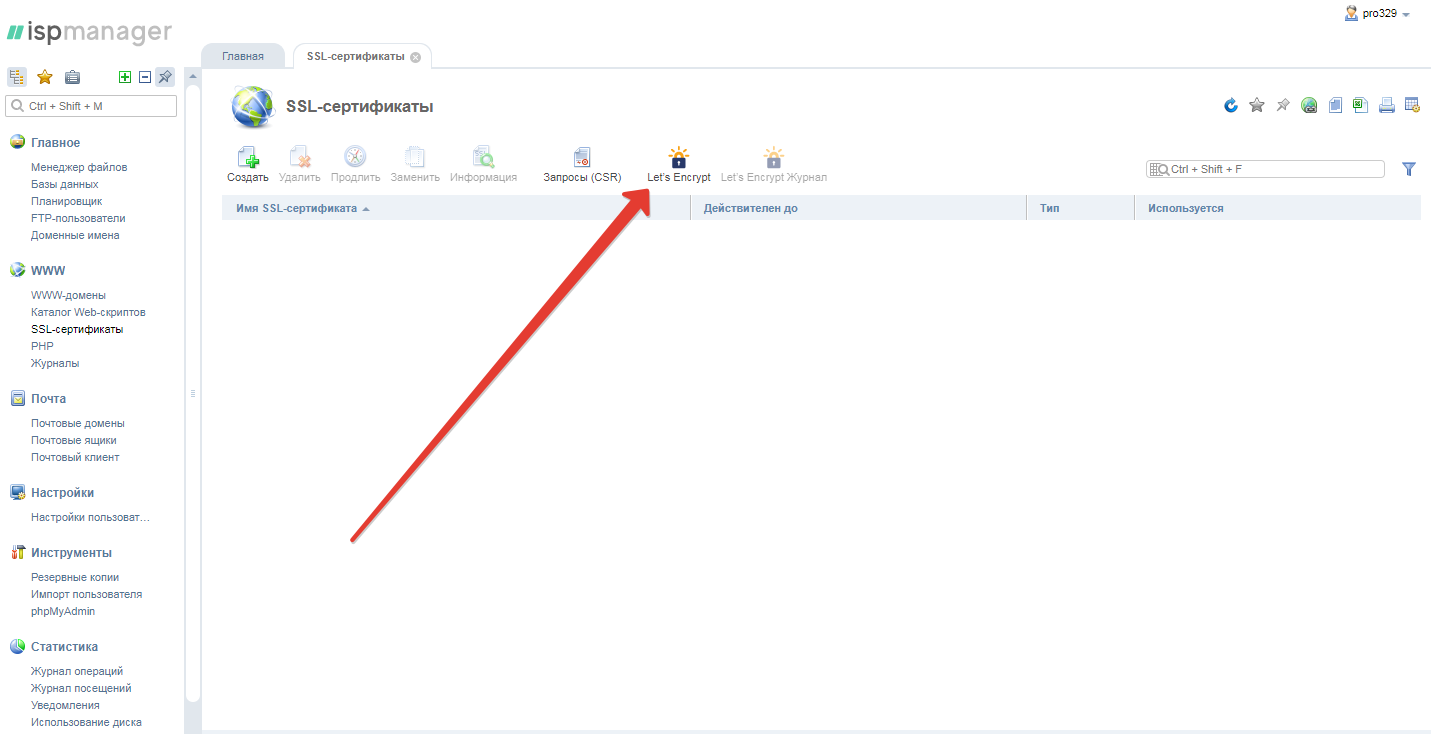Open the filter funnel icon
Screen dimensions: 1431x734
click(x=1409, y=169)
